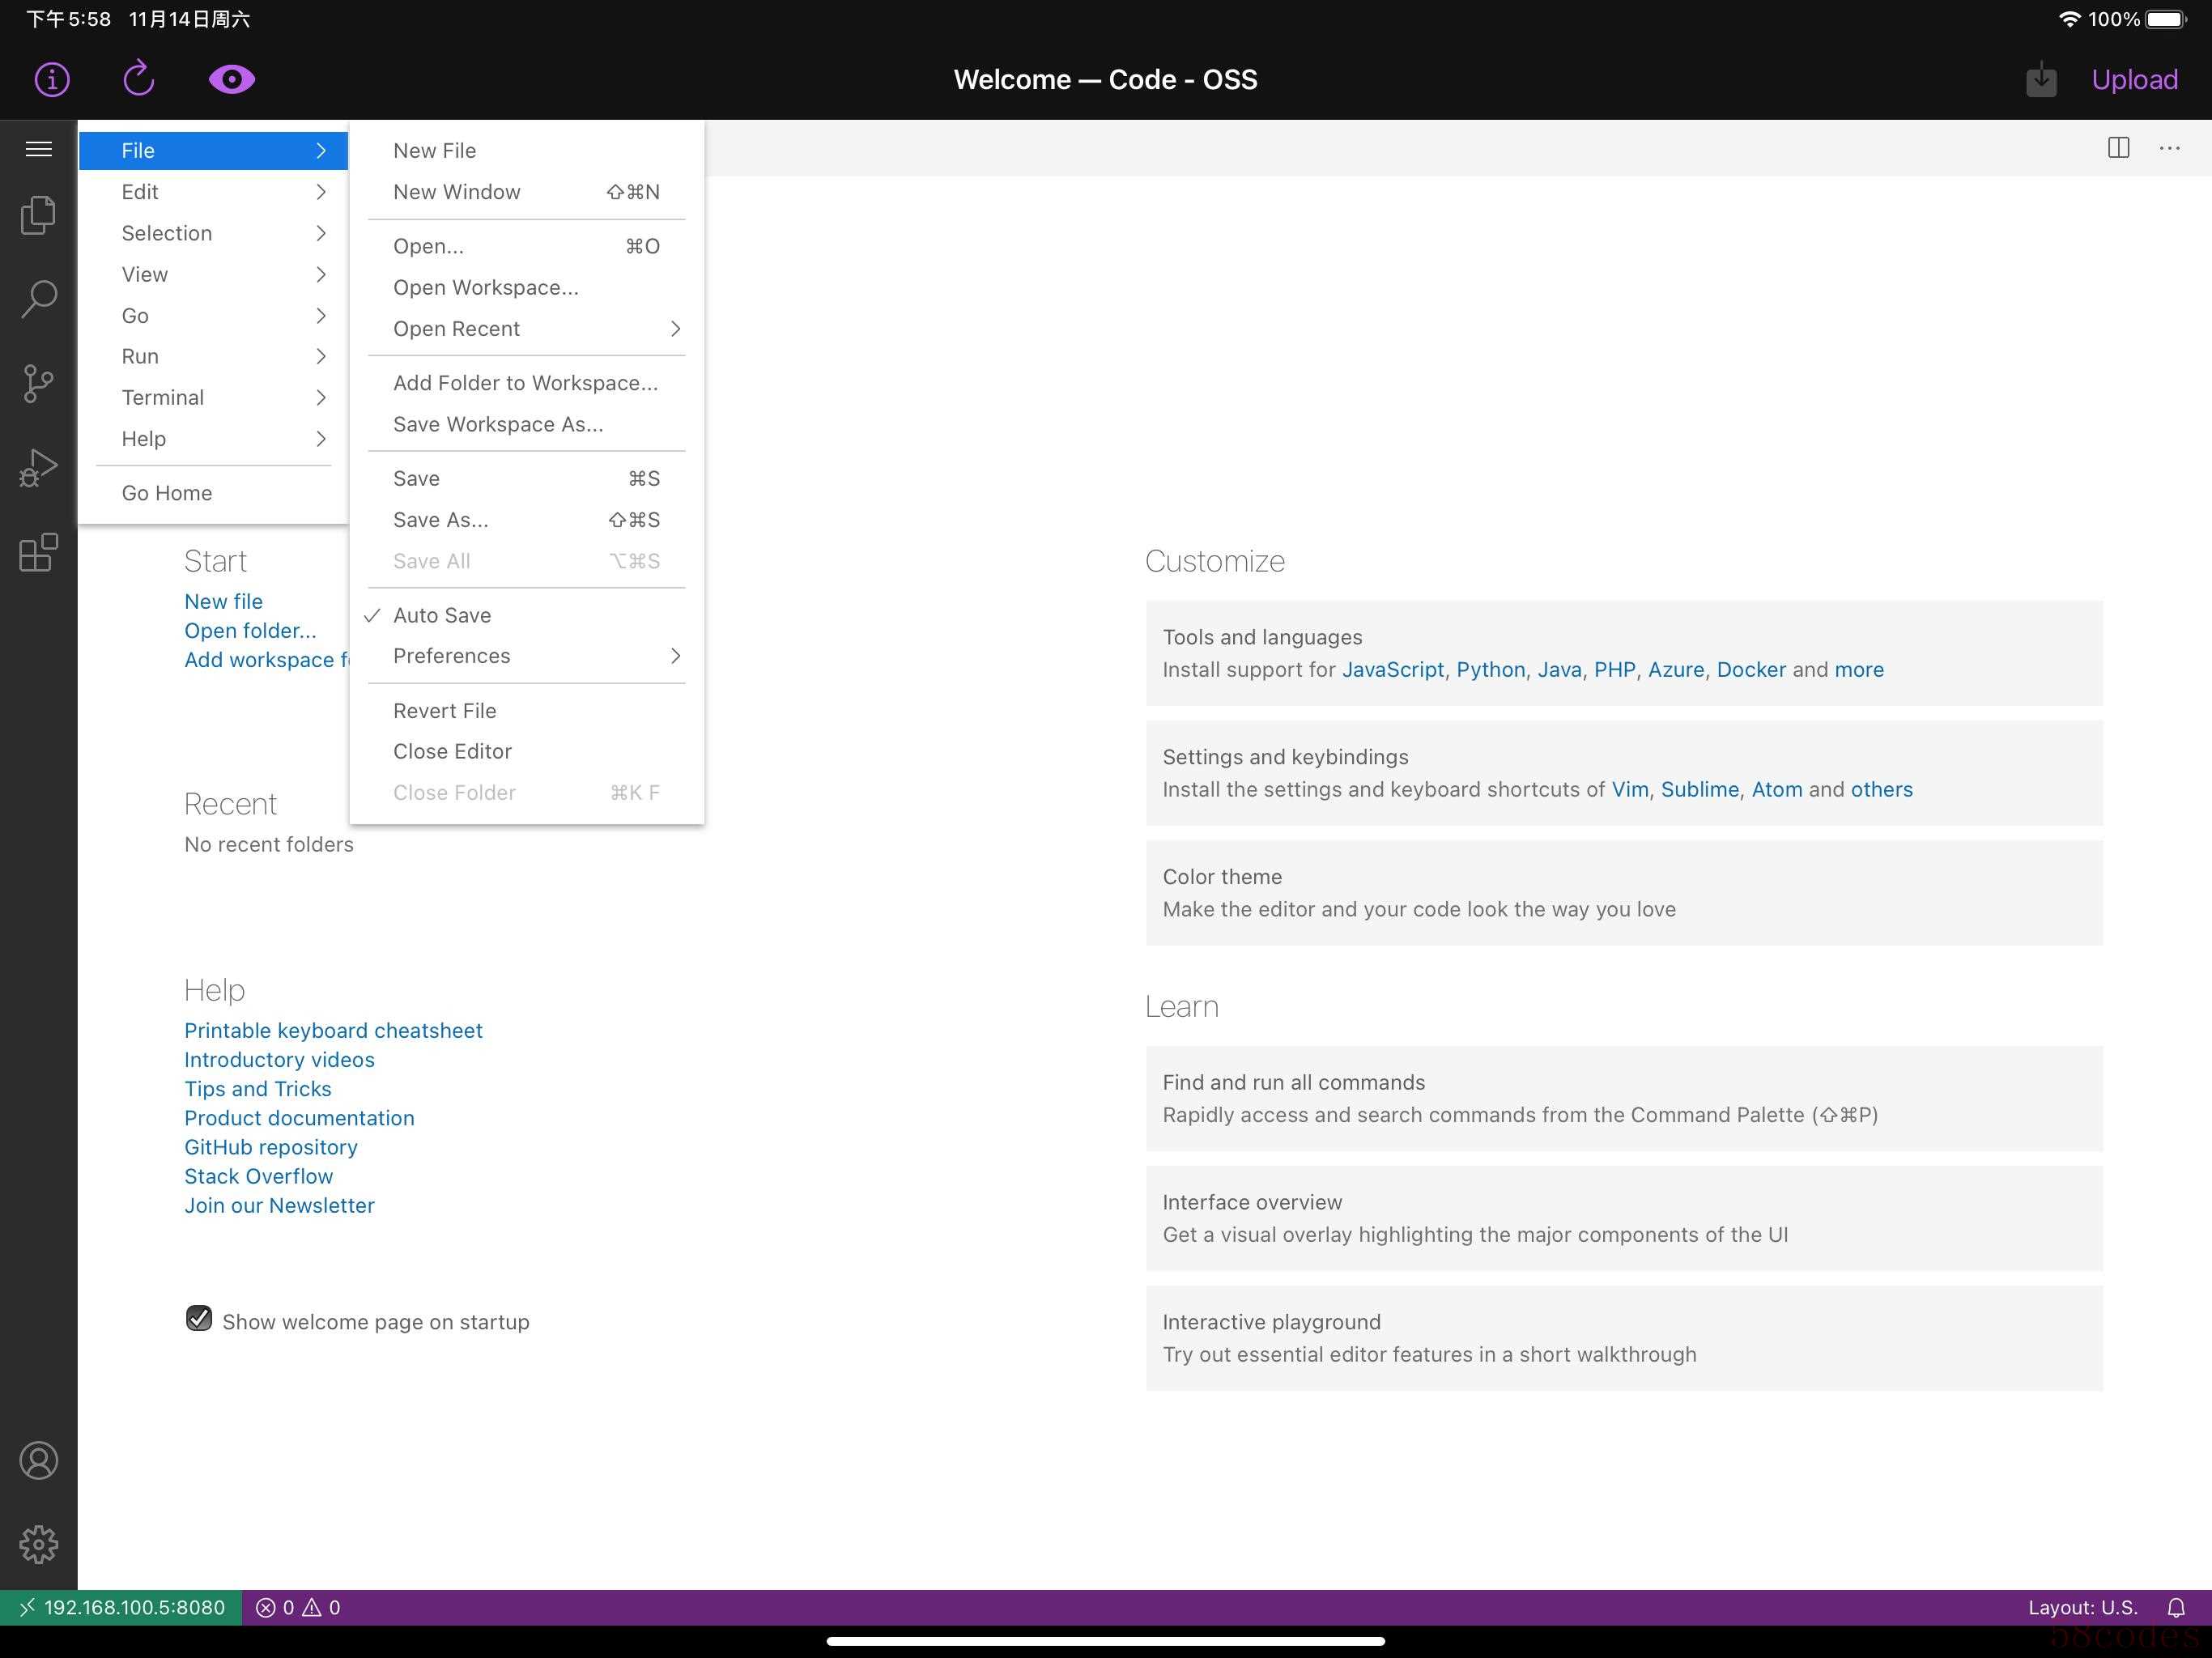Screen dimensions: 2212x1658
Task: Click Join our Newsletter link
Action: (279, 1205)
